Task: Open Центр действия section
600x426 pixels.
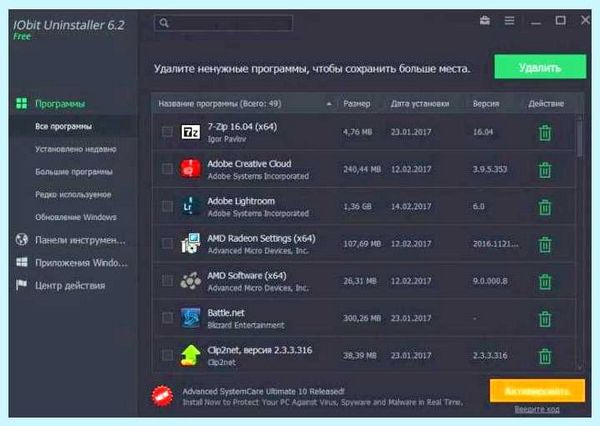Action: point(70,286)
